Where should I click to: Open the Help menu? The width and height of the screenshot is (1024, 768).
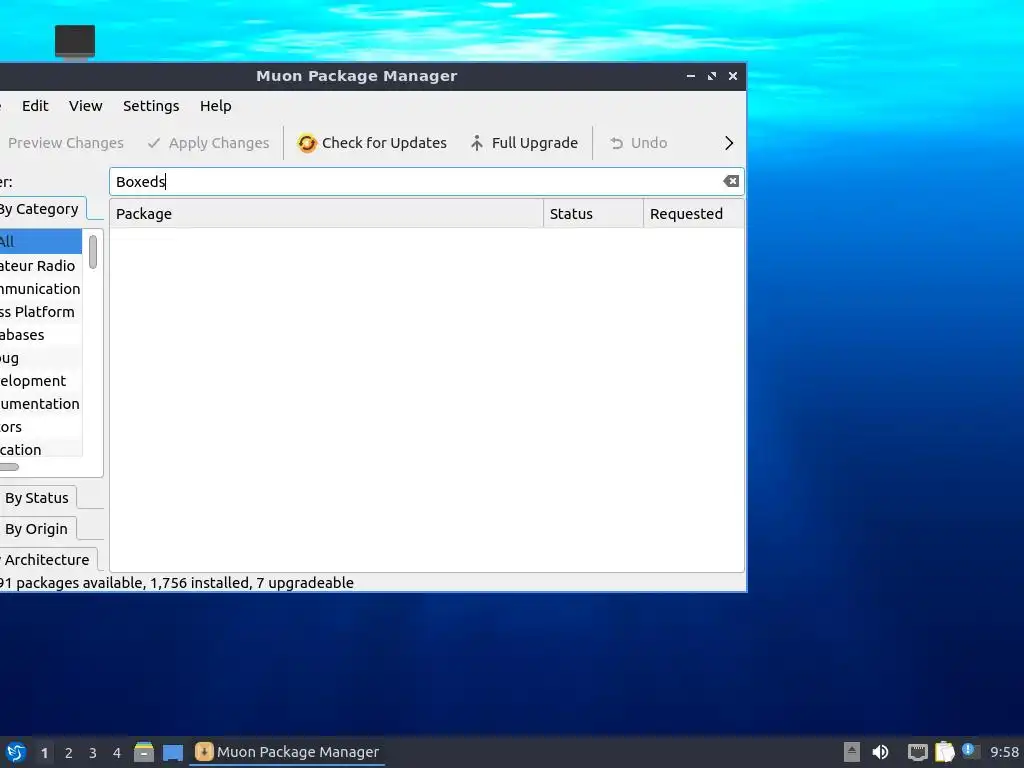(x=216, y=106)
